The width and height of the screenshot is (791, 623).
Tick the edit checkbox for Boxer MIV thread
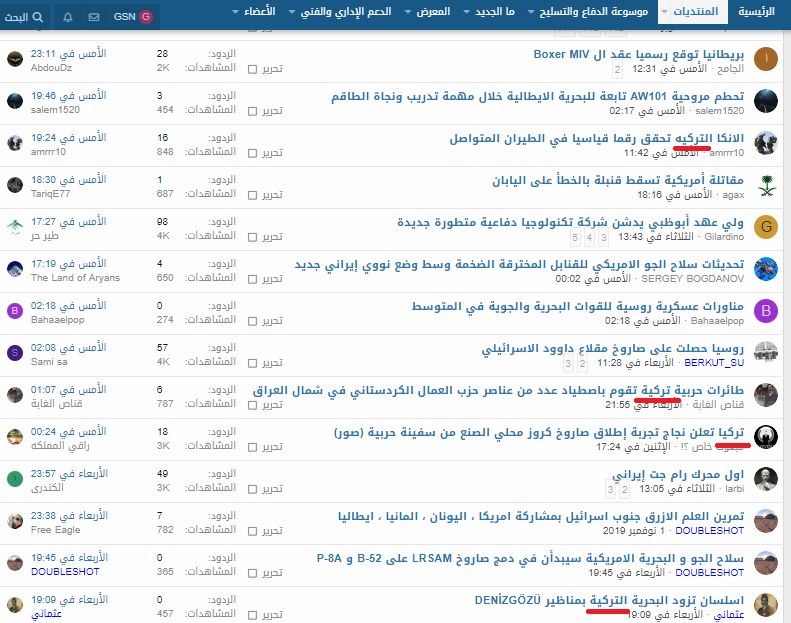[252, 69]
